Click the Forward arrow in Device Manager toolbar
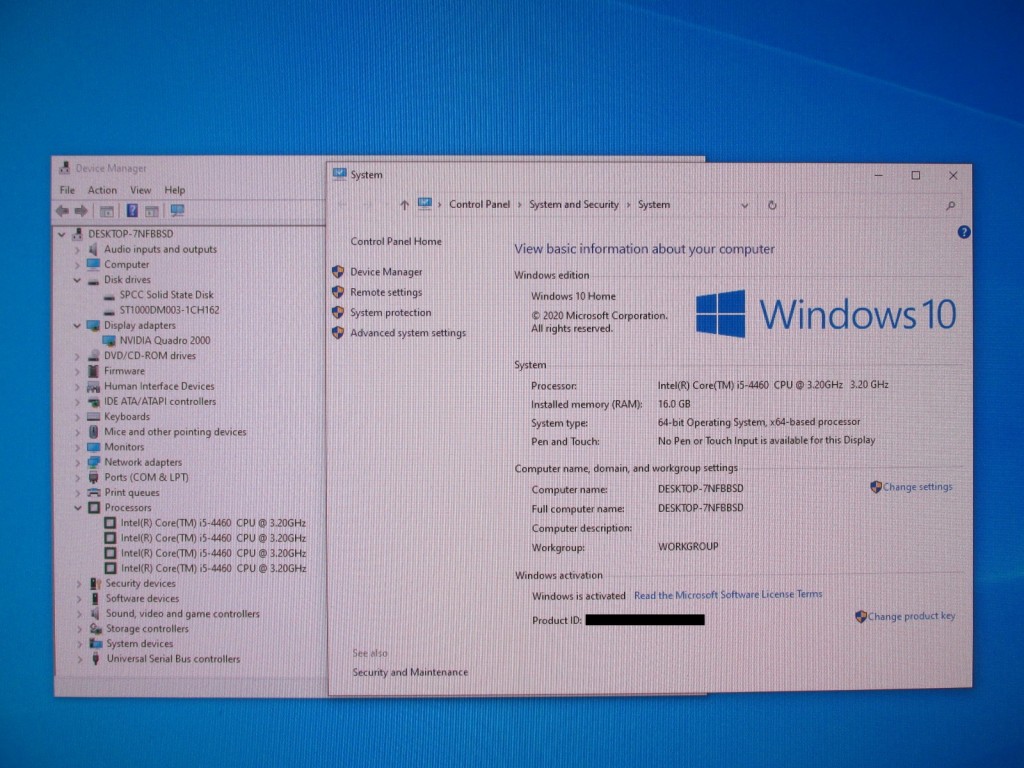The image size is (1024, 768). click(81, 211)
